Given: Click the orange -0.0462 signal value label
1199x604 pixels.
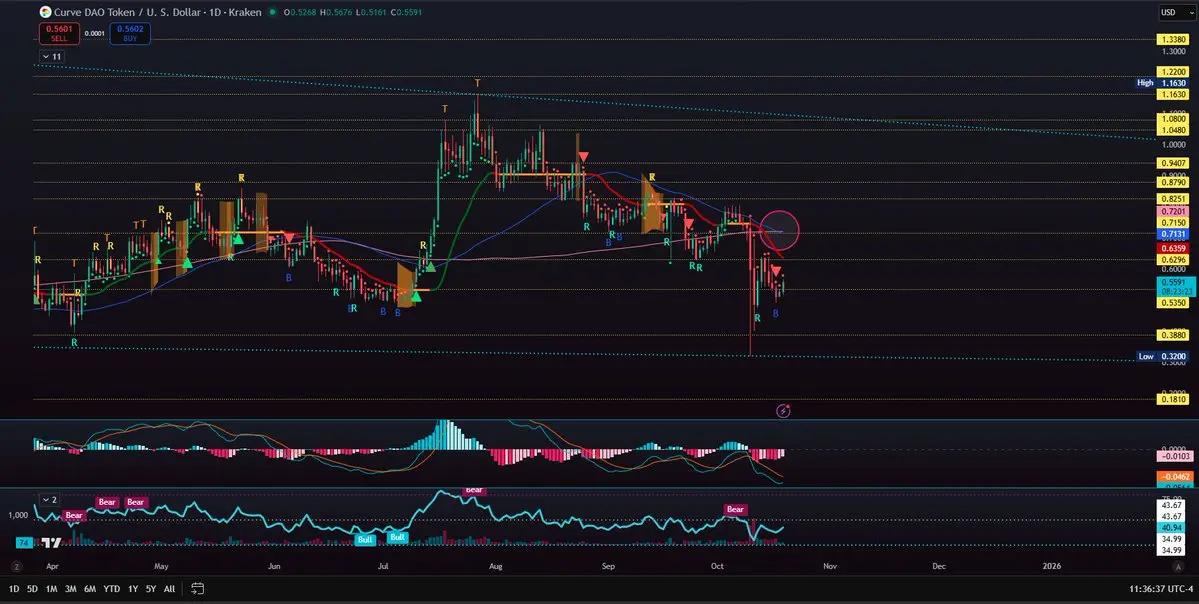Looking at the screenshot, I should (1175, 476).
